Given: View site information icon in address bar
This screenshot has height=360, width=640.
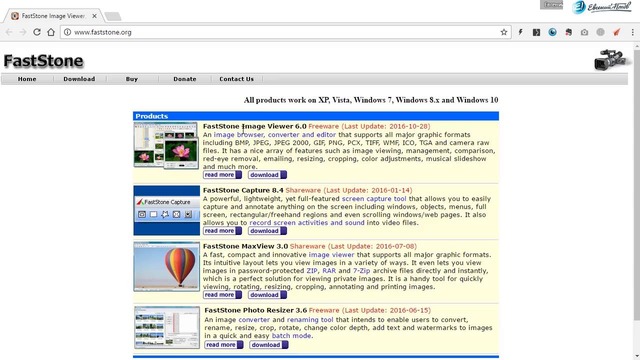Looking at the screenshot, I should point(67,32).
